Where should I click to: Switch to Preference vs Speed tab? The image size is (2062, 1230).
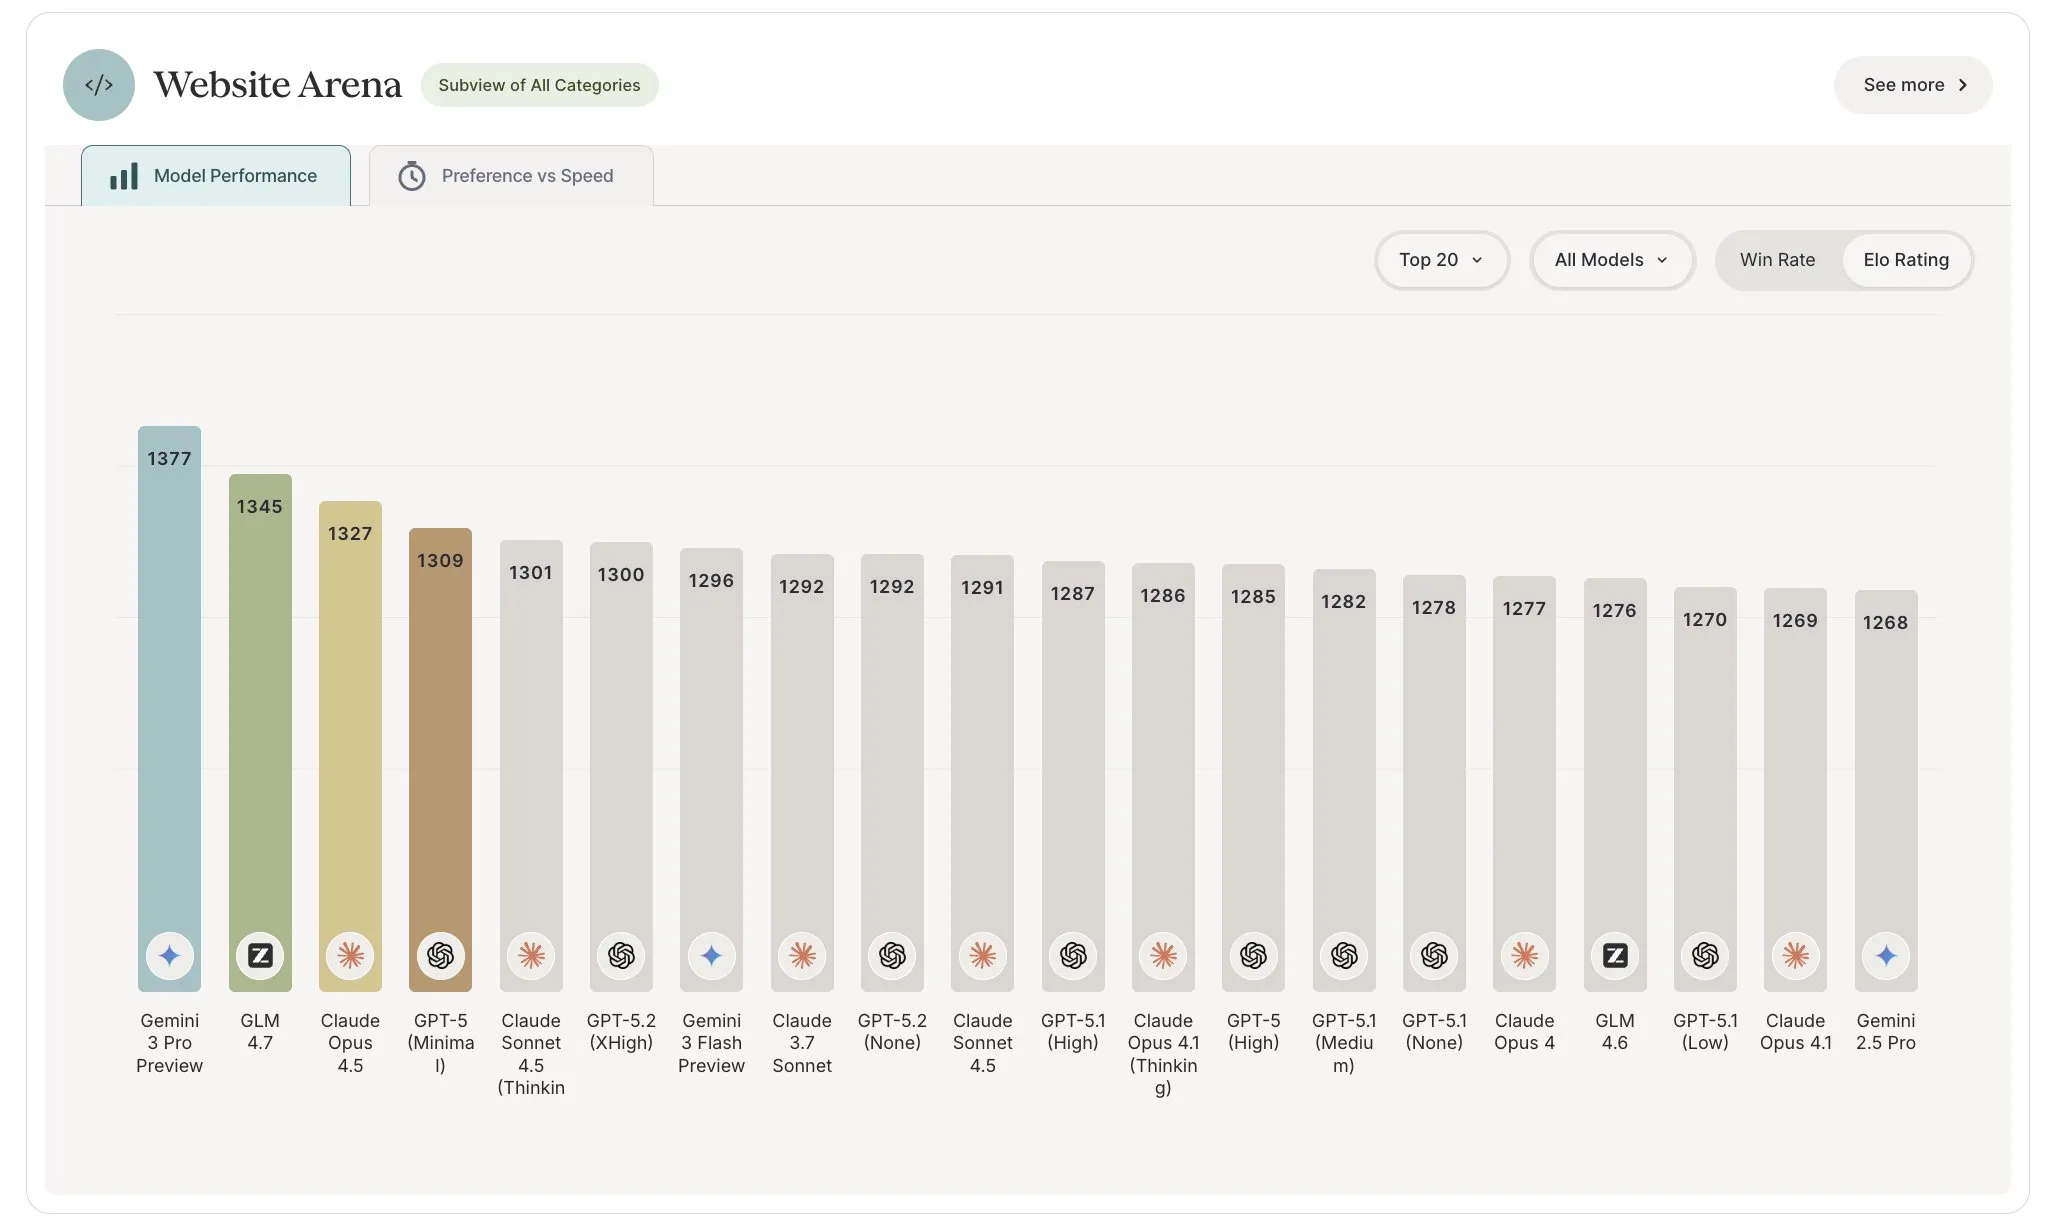(x=510, y=176)
